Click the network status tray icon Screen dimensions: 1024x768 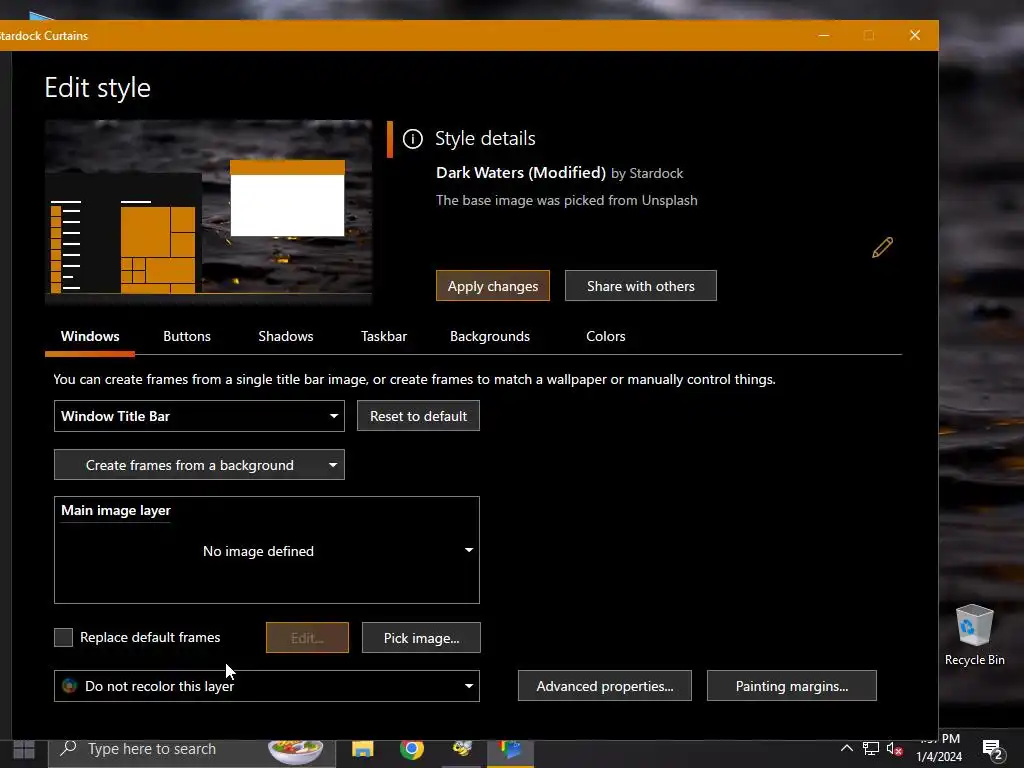[871, 748]
